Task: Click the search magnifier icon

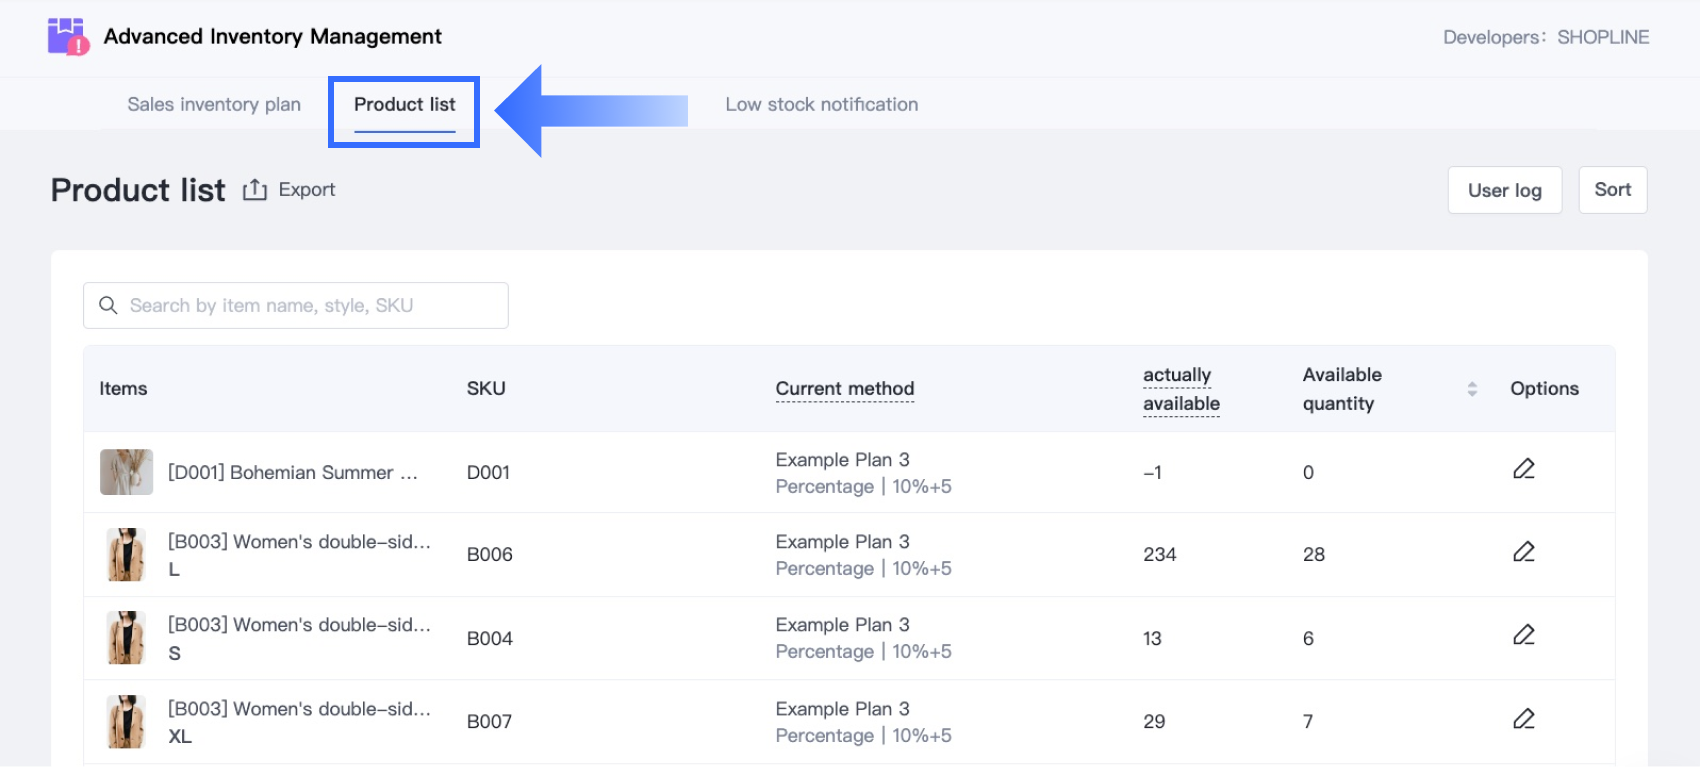Action: (108, 305)
